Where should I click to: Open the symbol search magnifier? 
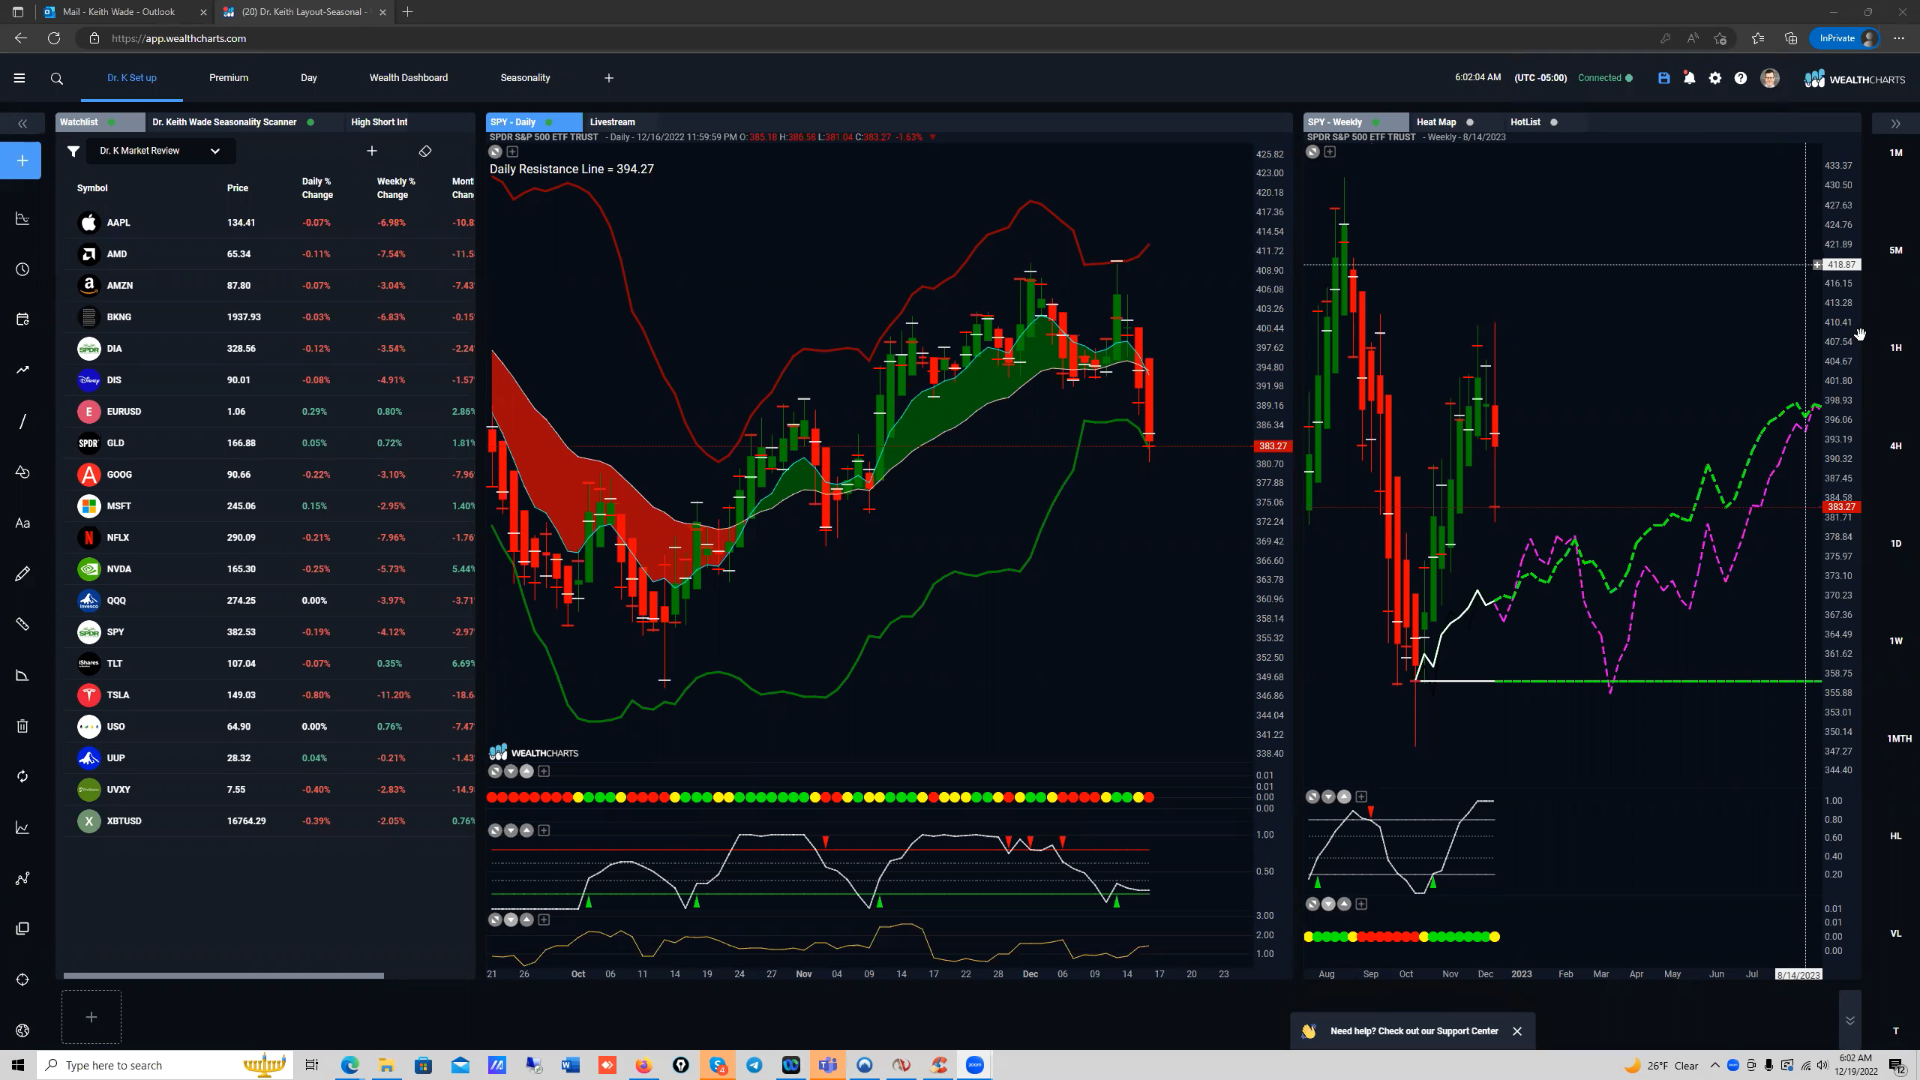[x=57, y=78]
